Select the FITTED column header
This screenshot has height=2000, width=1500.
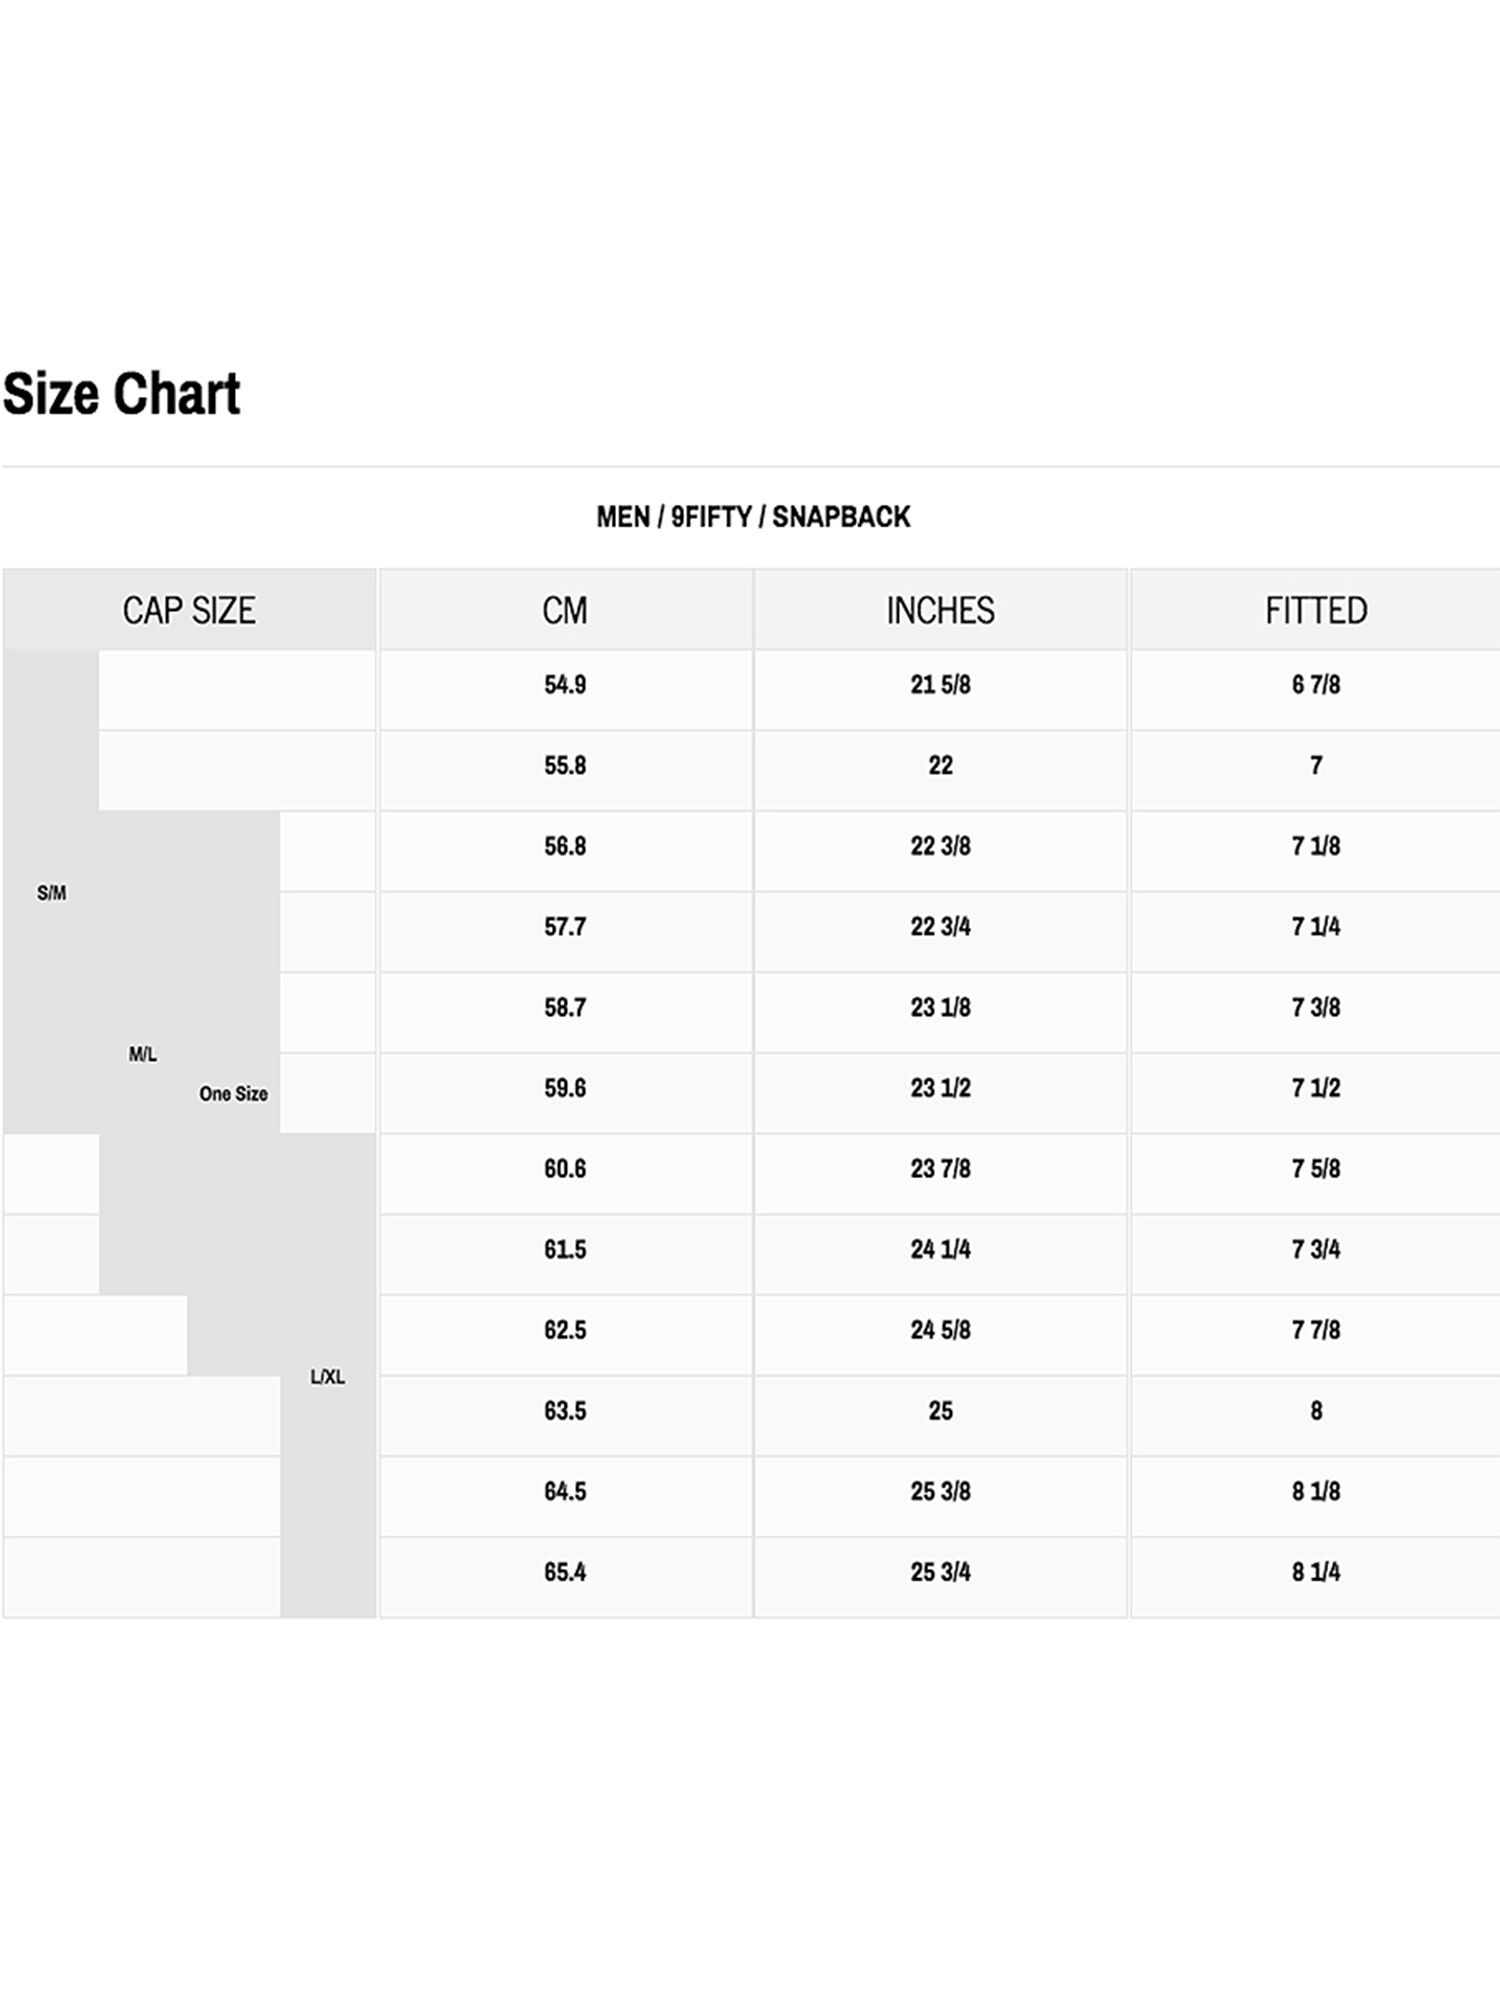tap(1316, 610)
